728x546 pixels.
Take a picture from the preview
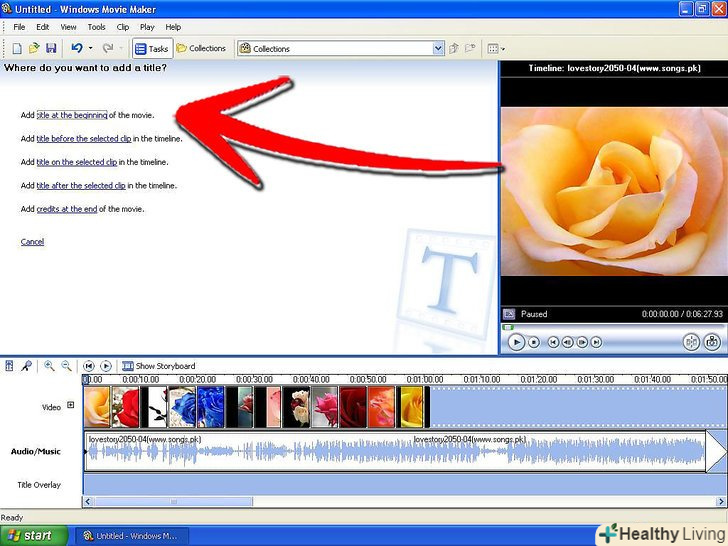point(713,342)
